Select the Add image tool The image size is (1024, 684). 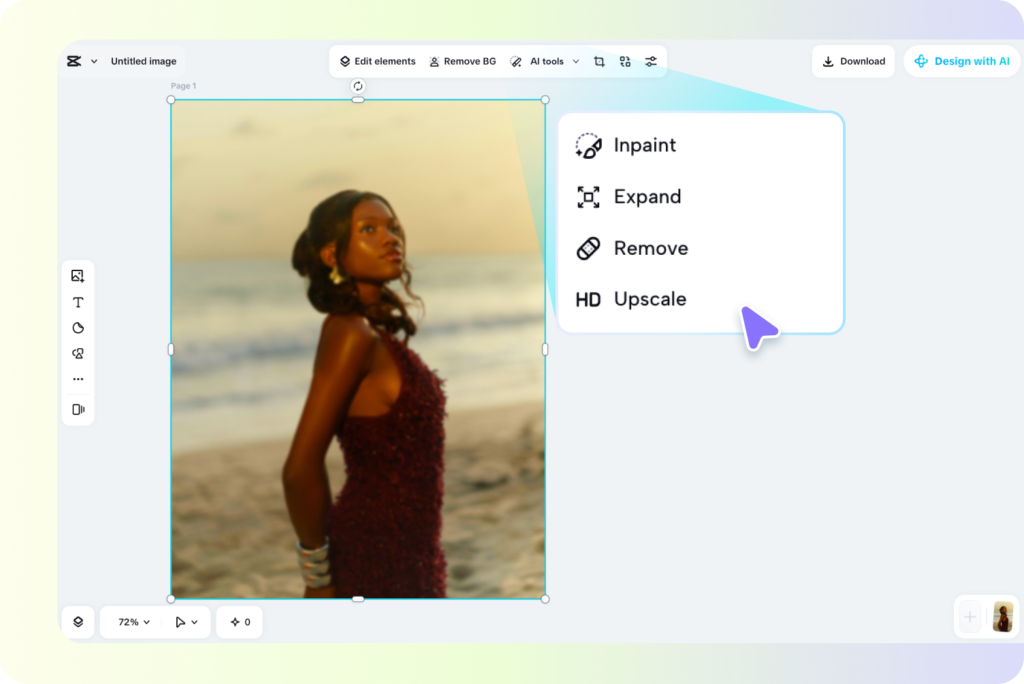coord(78,275)
